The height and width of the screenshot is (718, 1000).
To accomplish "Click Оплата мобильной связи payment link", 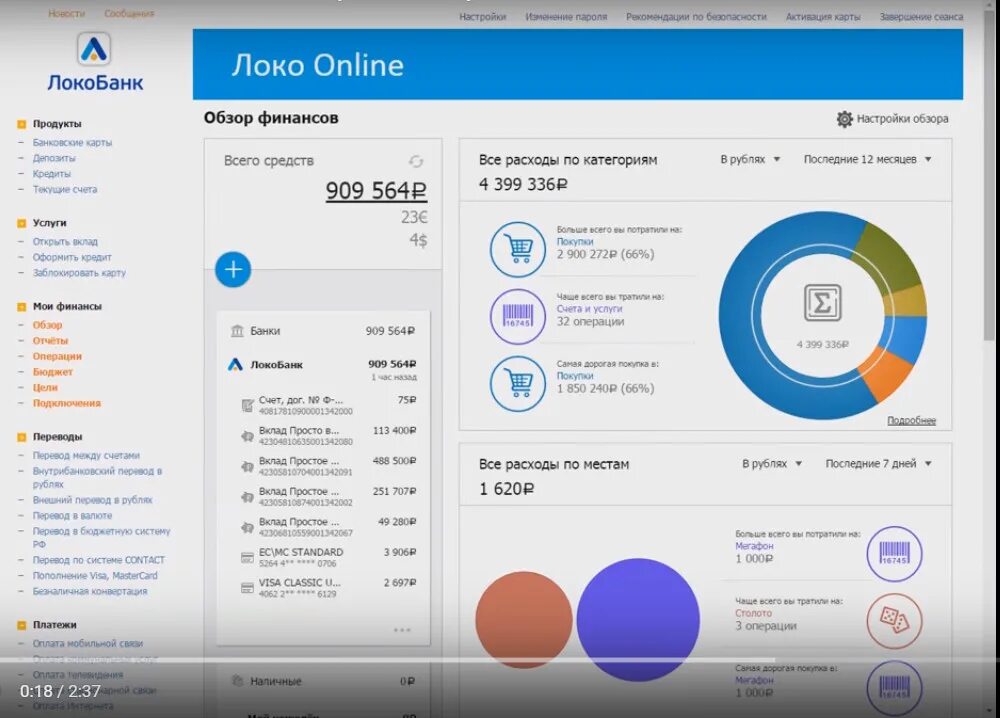I will pyautogui.click(x=88, y=643).
